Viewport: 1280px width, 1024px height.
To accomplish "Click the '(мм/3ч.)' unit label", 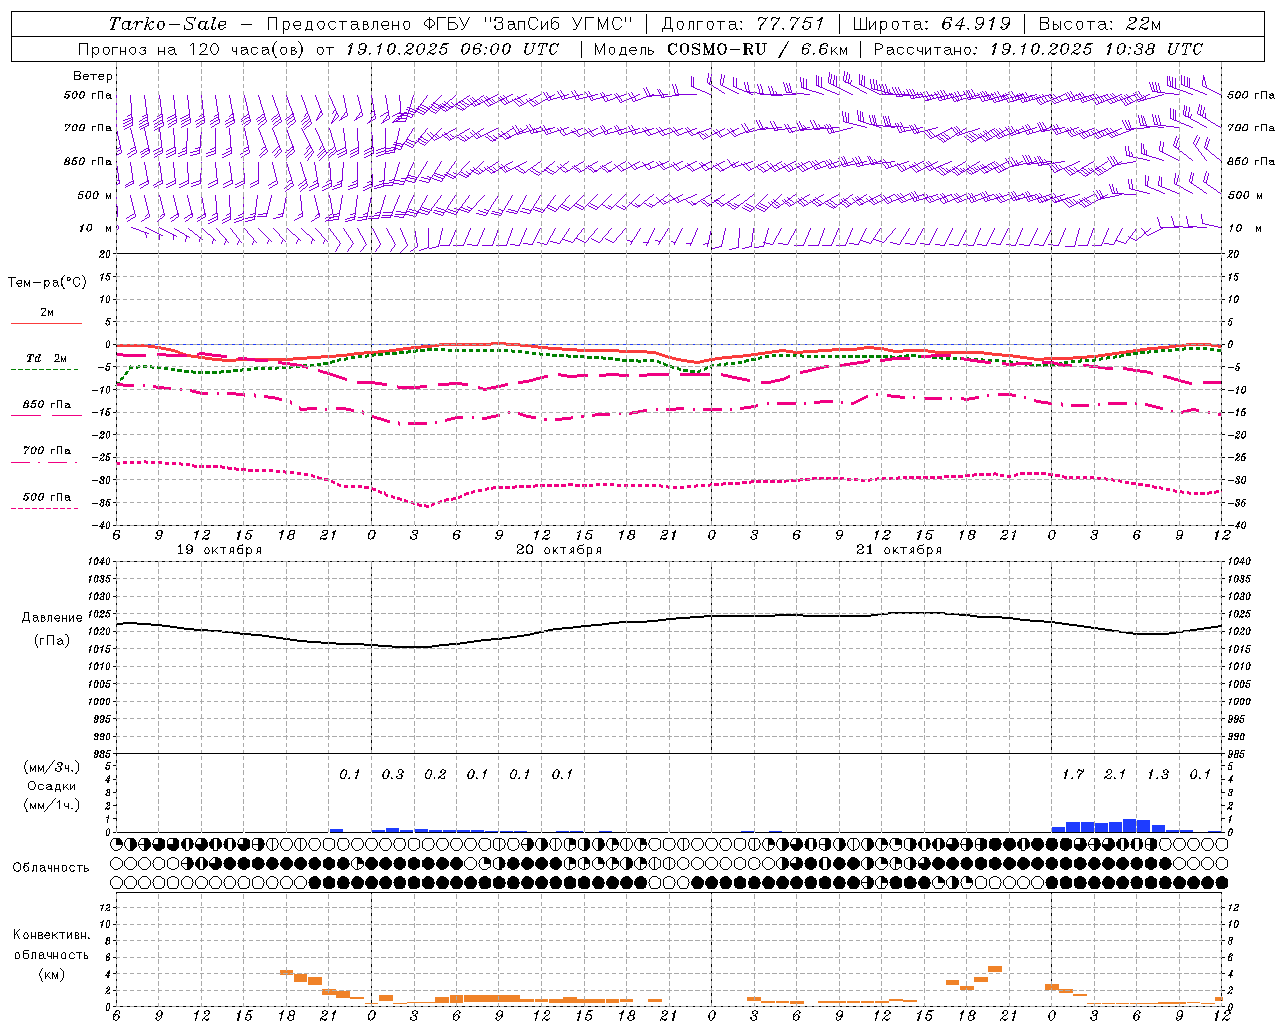I will (x=52, y=767).
